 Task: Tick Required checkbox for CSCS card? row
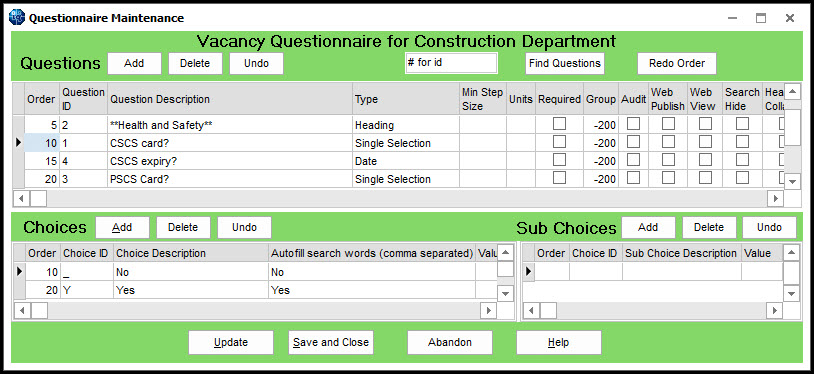tap(559, 141)
